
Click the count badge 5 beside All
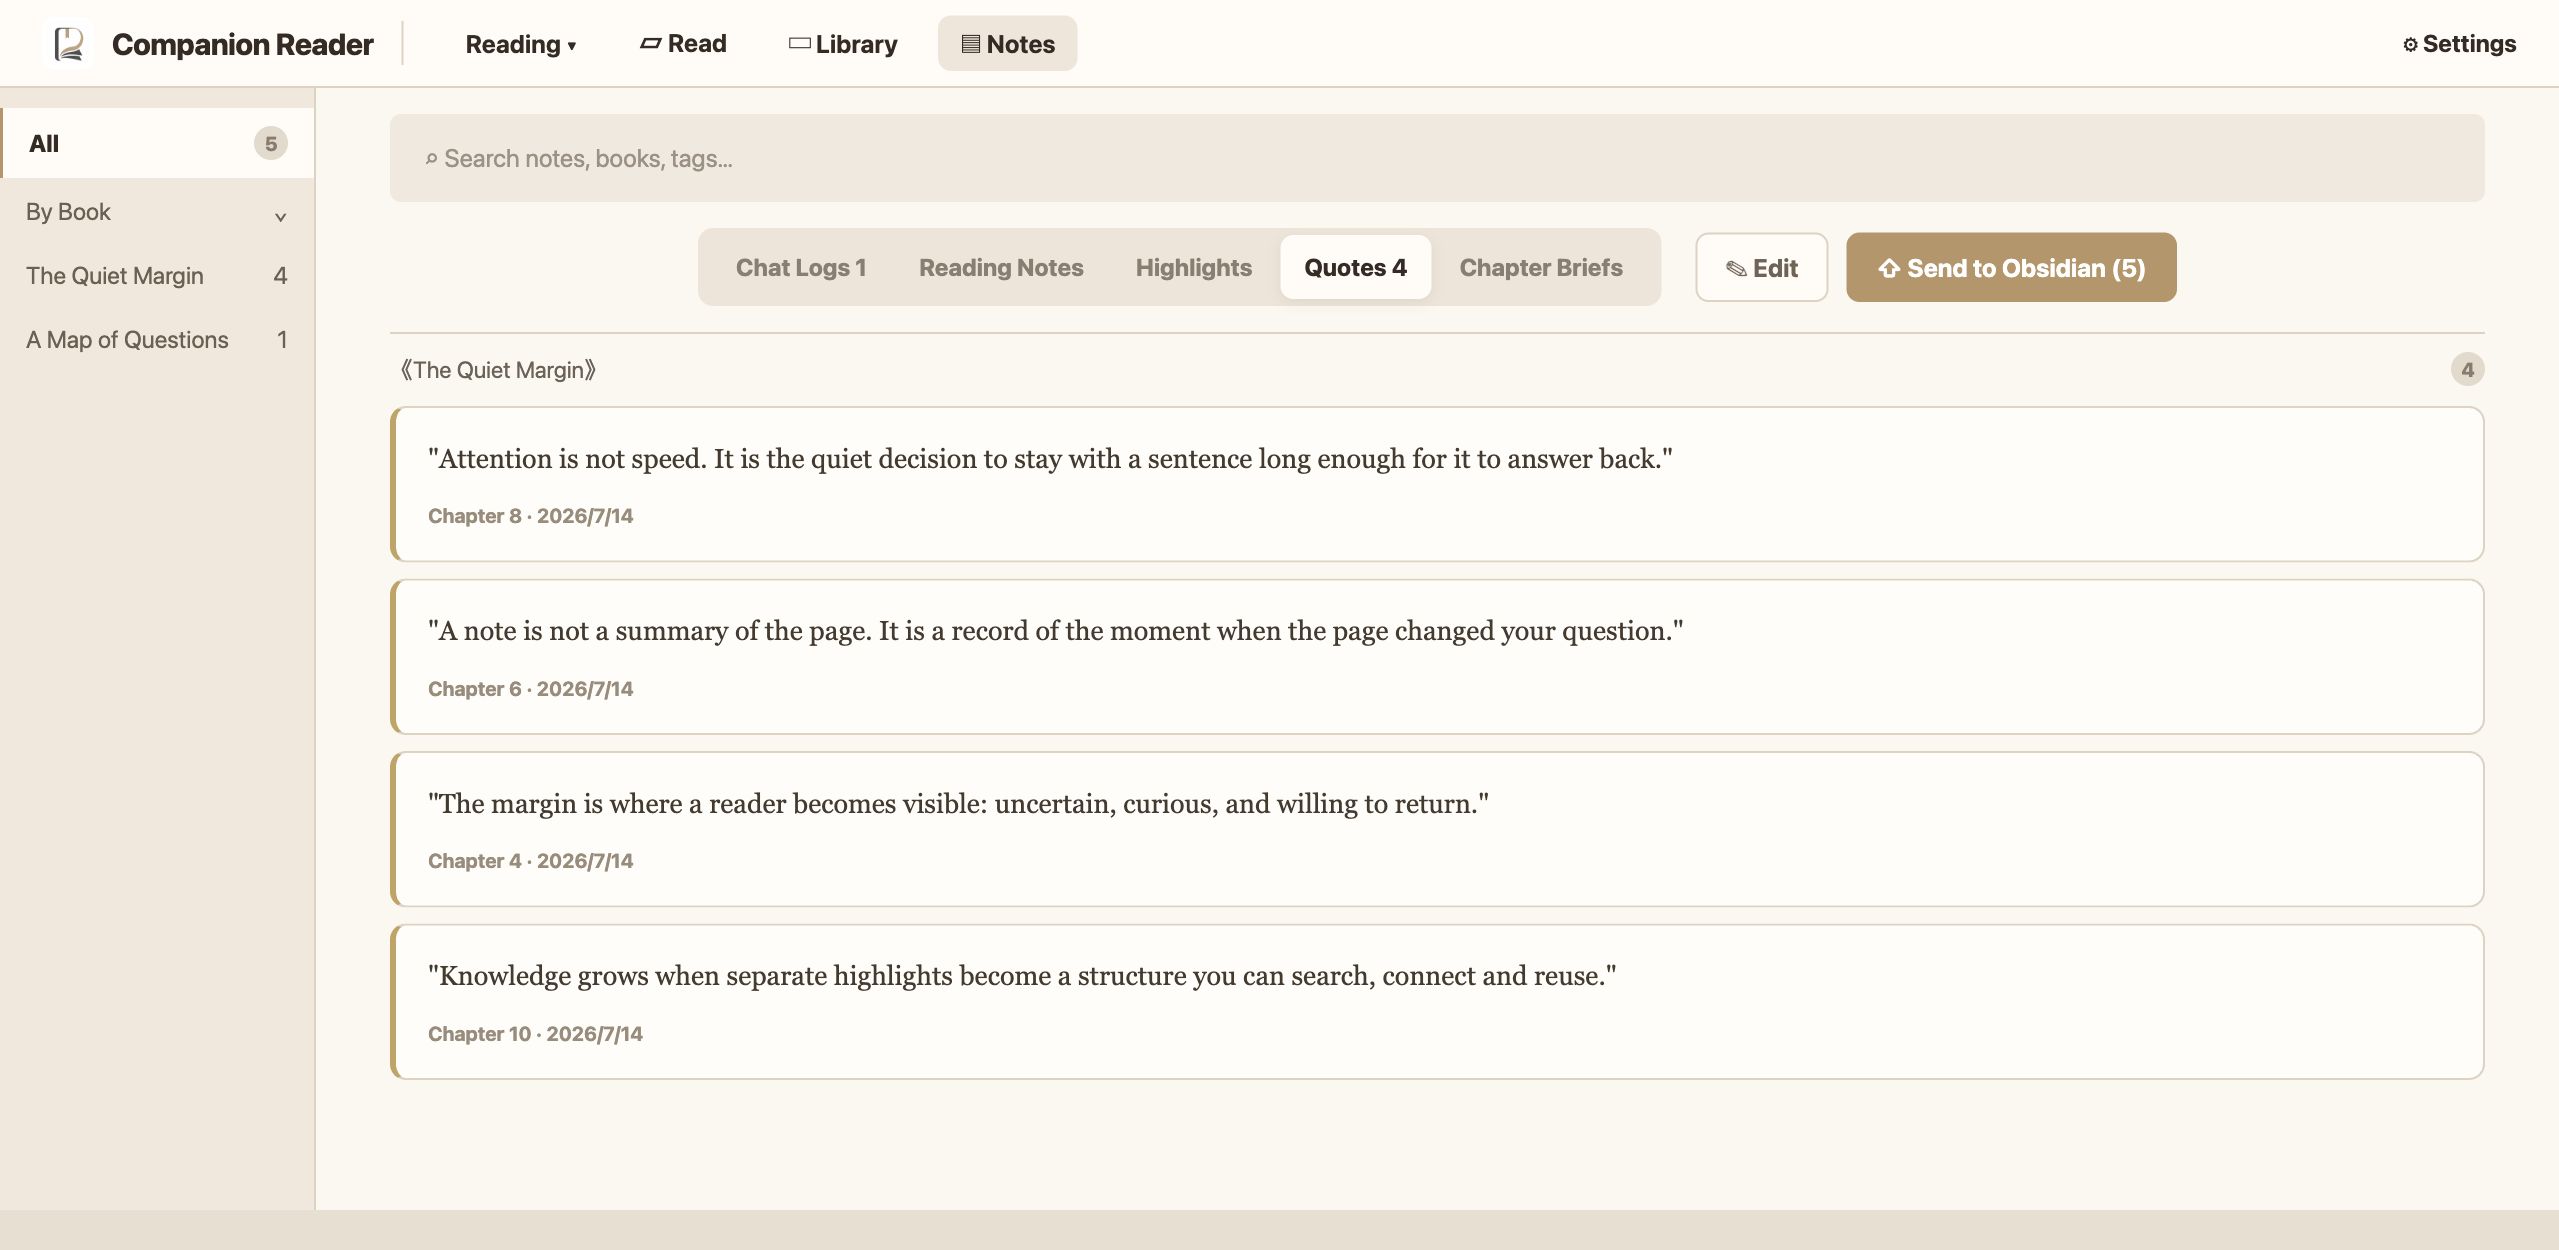(271, 144)
